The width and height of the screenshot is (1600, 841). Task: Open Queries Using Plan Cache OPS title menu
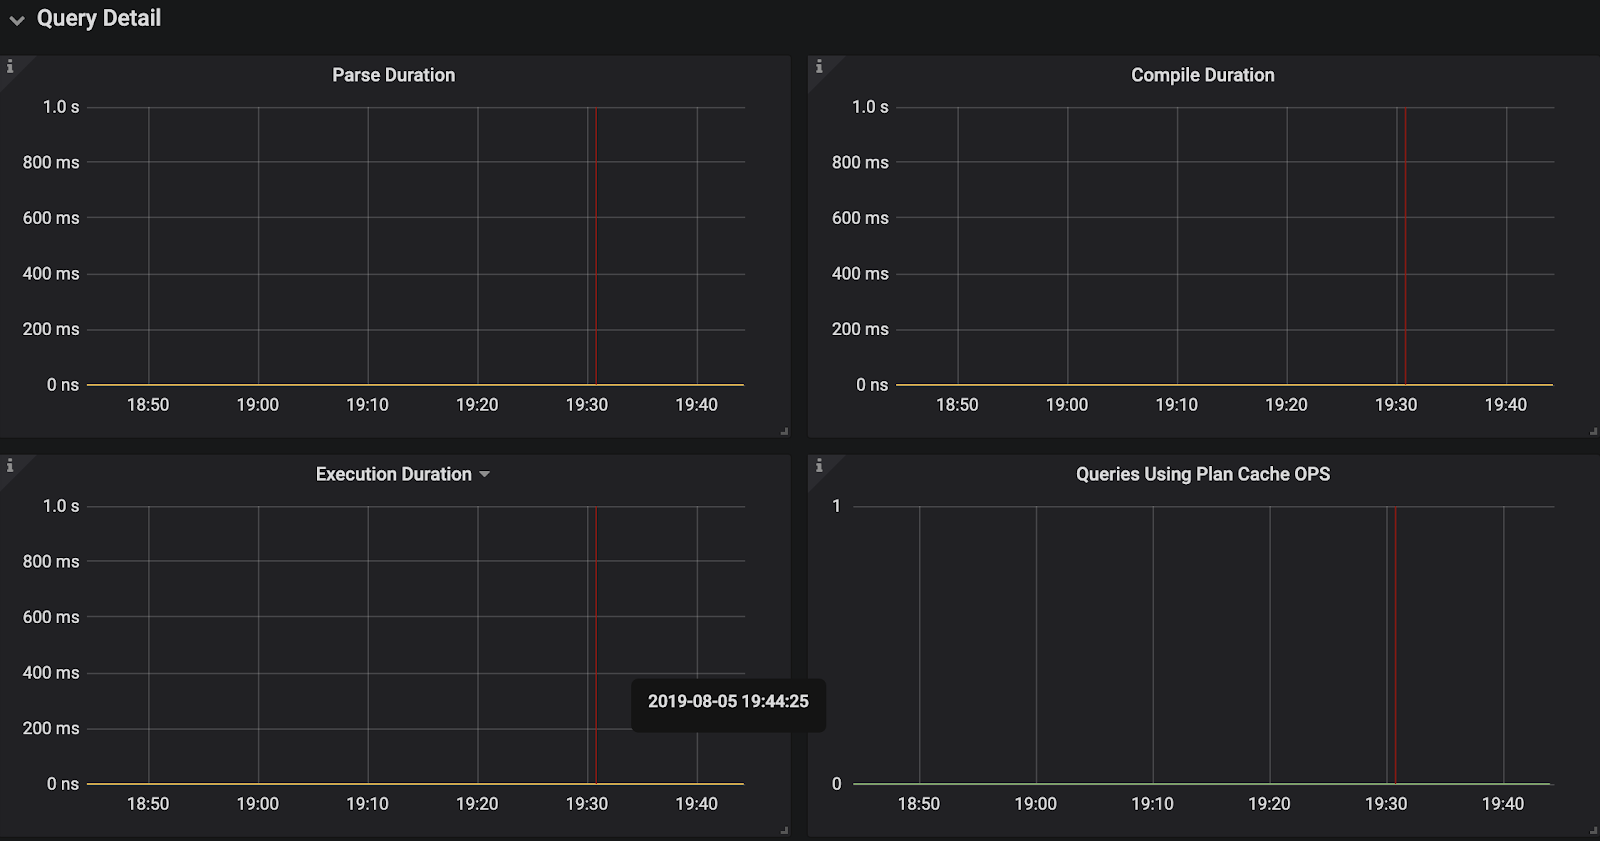[1202, 474]
